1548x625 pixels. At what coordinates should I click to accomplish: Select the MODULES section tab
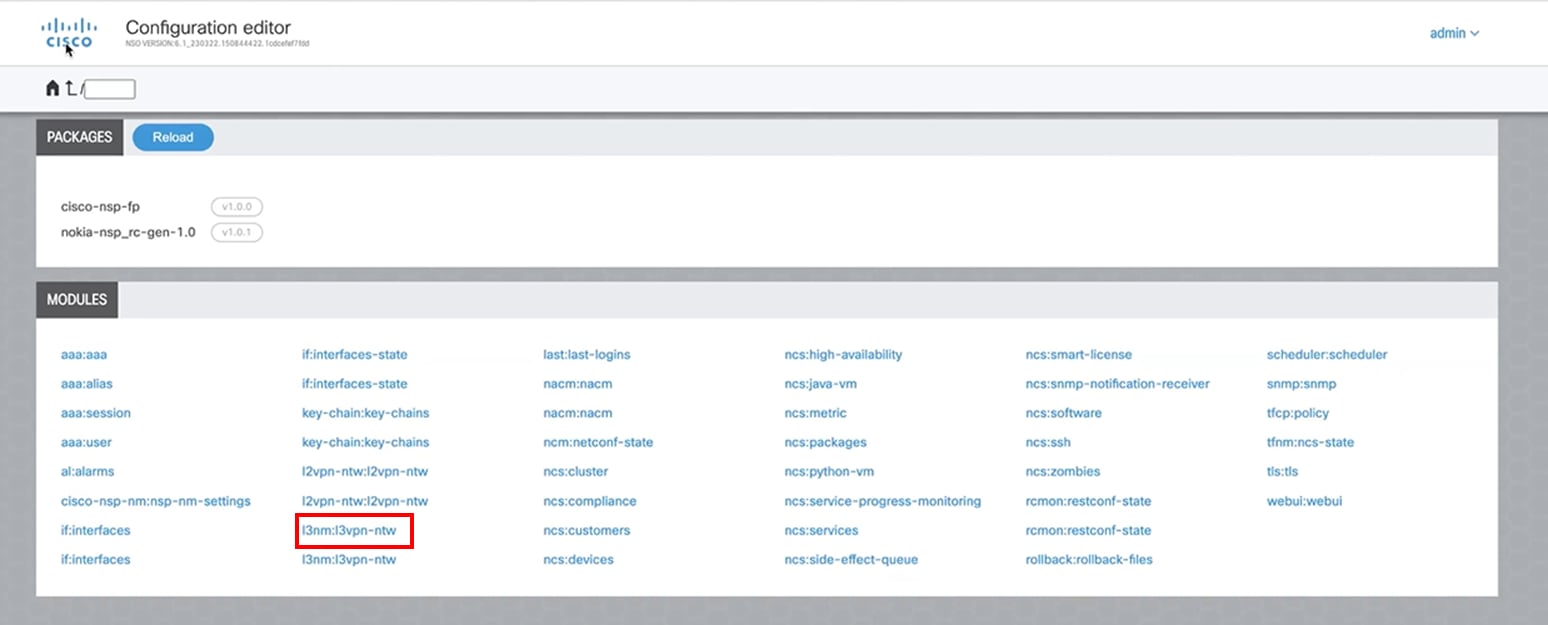click(x=77, y=300)
